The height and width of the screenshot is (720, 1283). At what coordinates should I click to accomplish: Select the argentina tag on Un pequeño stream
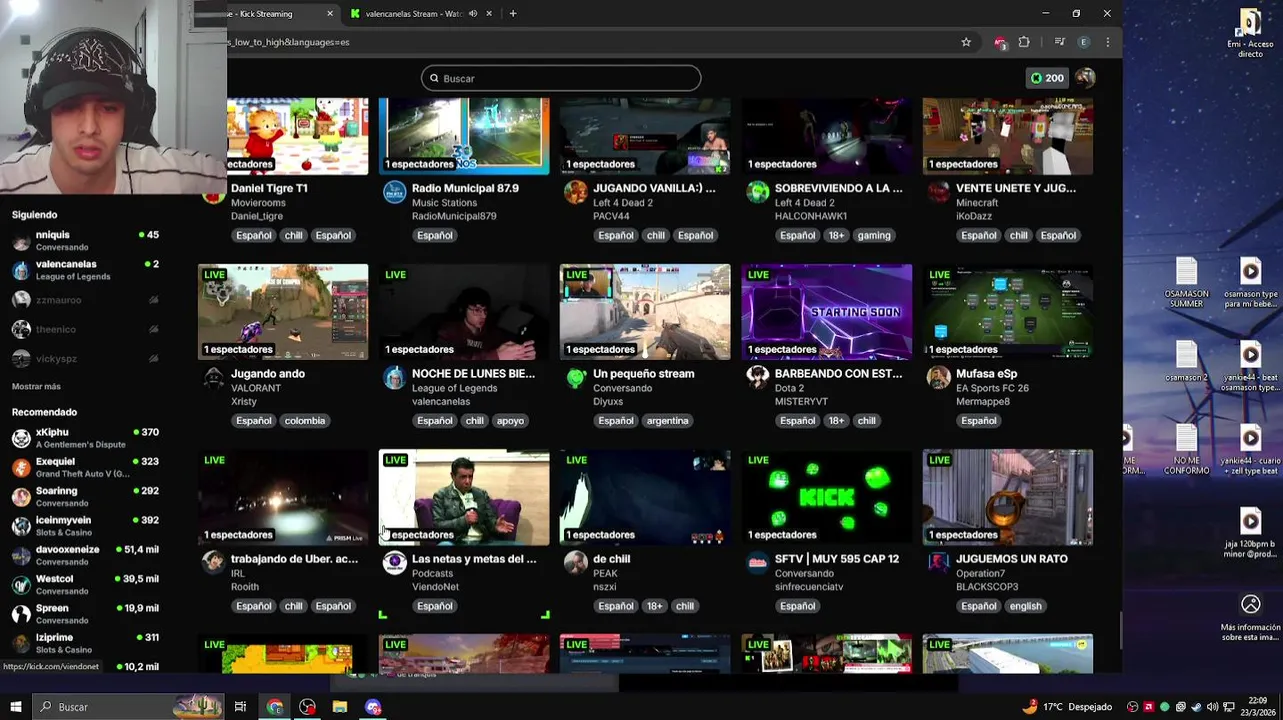point(667,421)
